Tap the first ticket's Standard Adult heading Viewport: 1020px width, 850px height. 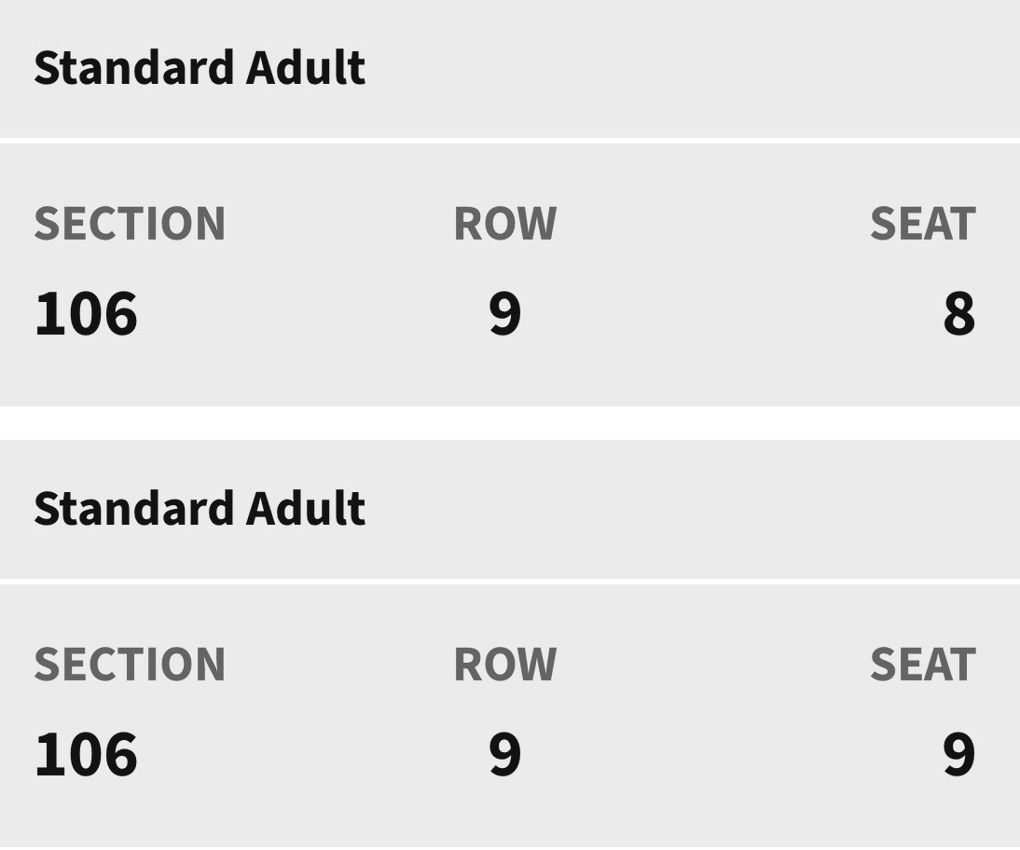[200, 68]
